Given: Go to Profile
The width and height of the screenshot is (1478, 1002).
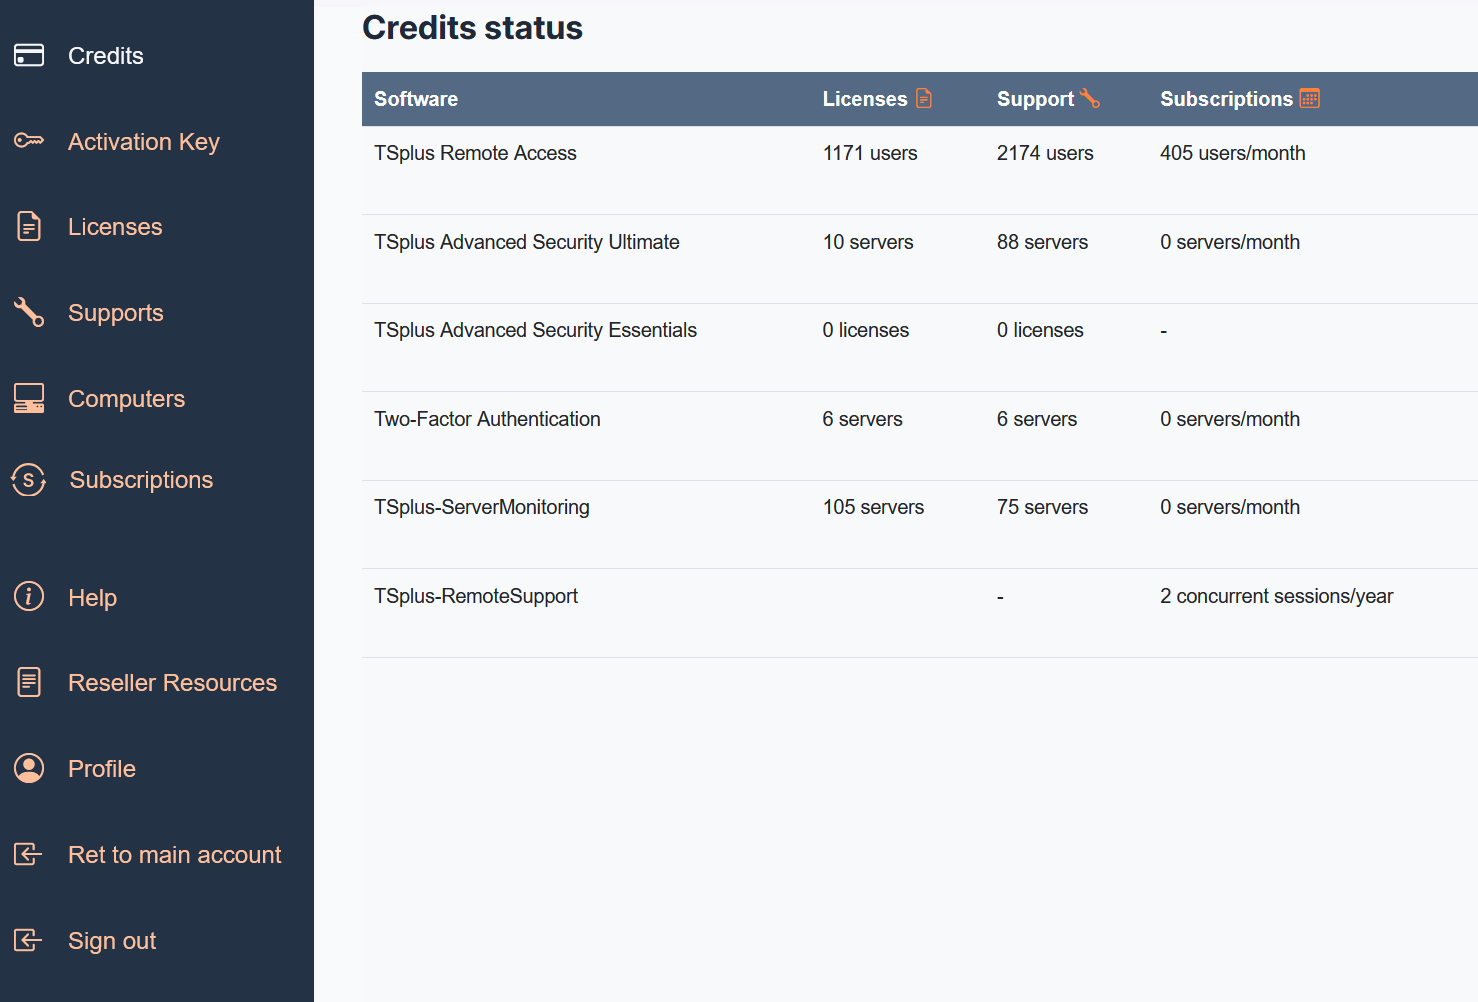Looking at the screenshot, I should 102,769.
